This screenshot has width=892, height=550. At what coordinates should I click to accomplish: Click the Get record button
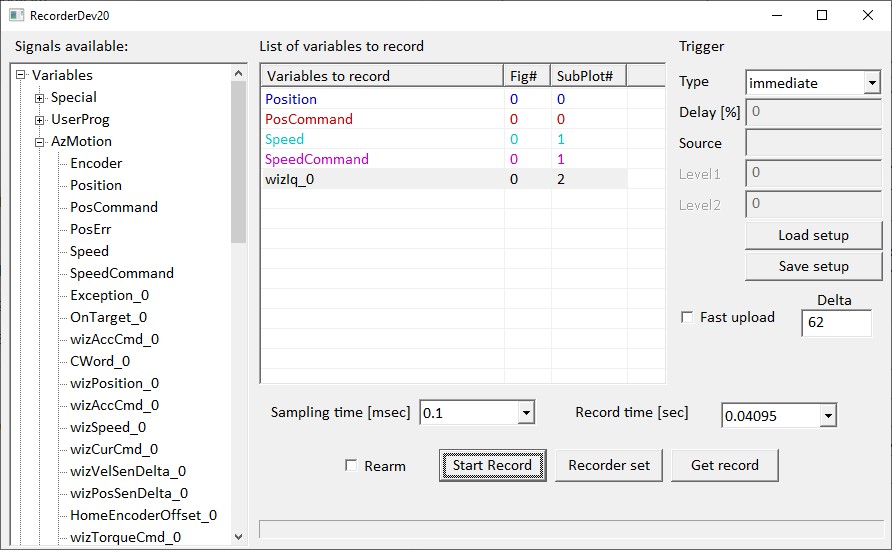(x=725, y=465)
